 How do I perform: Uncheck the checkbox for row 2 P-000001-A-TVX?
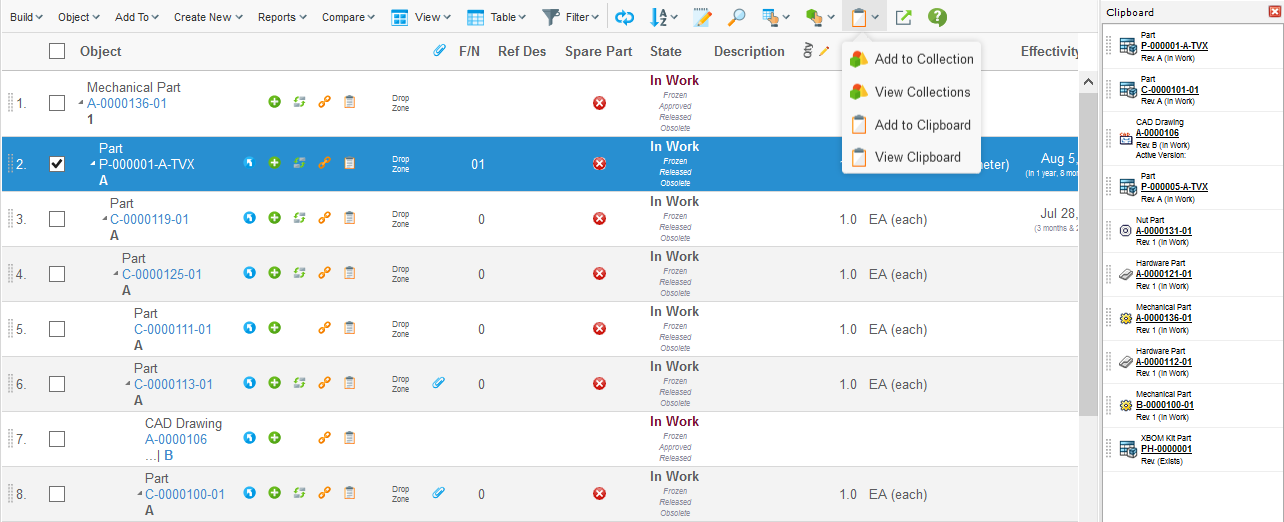pyautogui.click(x=57, y=164)
